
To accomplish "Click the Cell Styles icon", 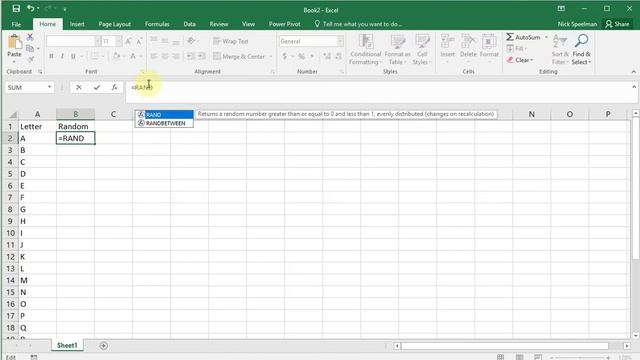I will [x=422, y=42].
